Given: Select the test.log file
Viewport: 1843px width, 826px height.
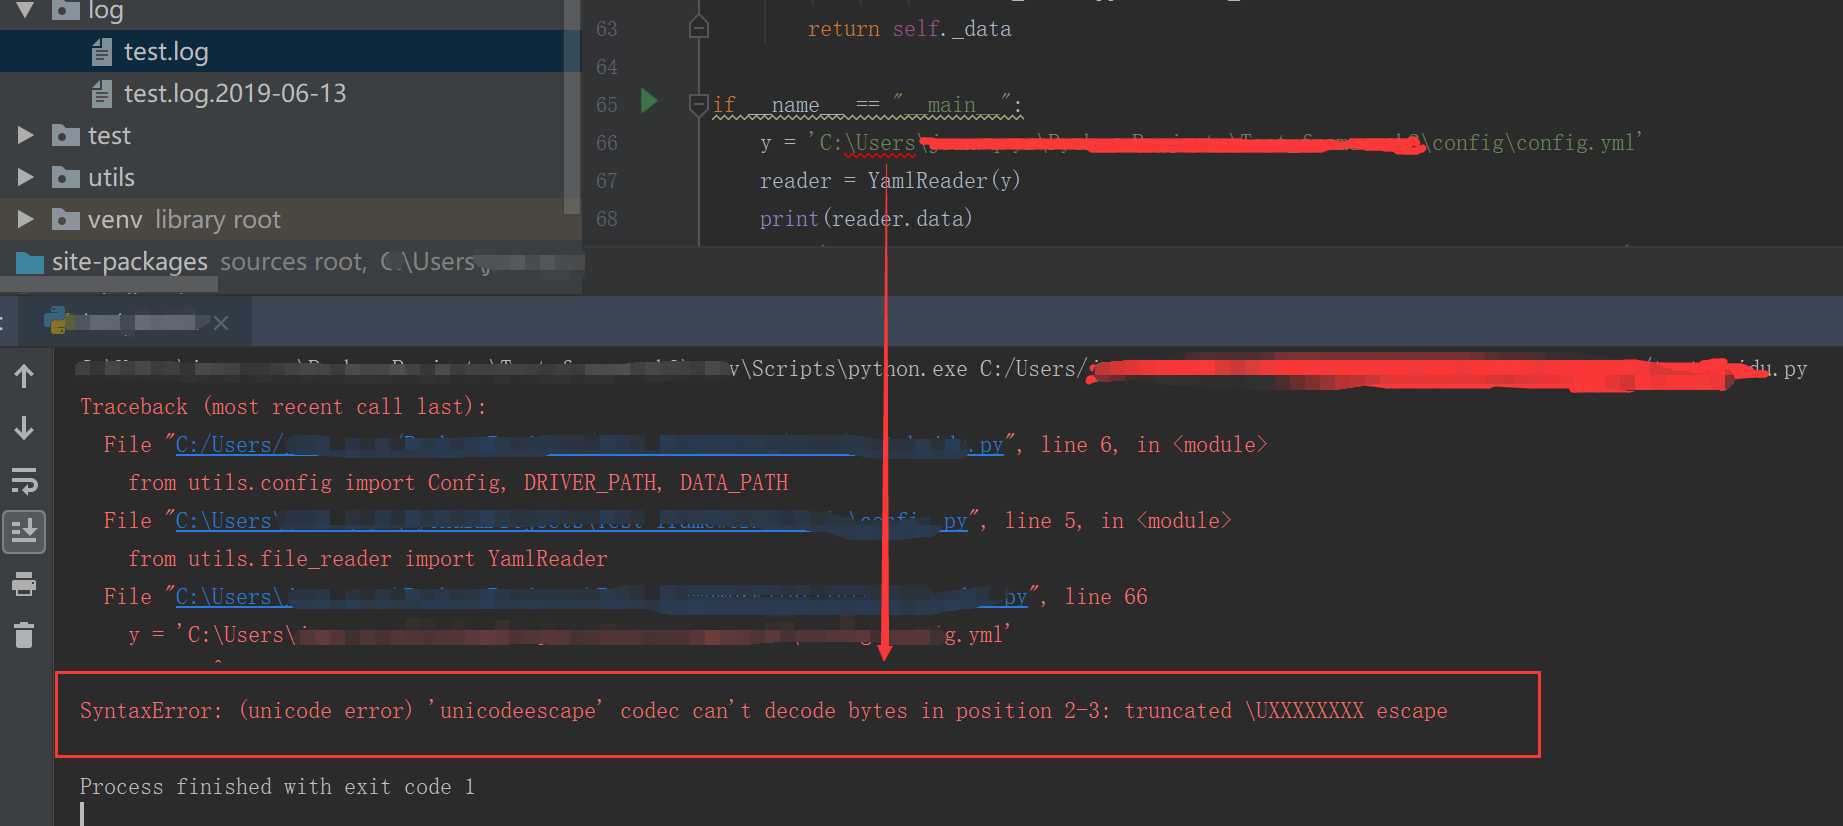Looking at the screenshot, I should (165, 52).
